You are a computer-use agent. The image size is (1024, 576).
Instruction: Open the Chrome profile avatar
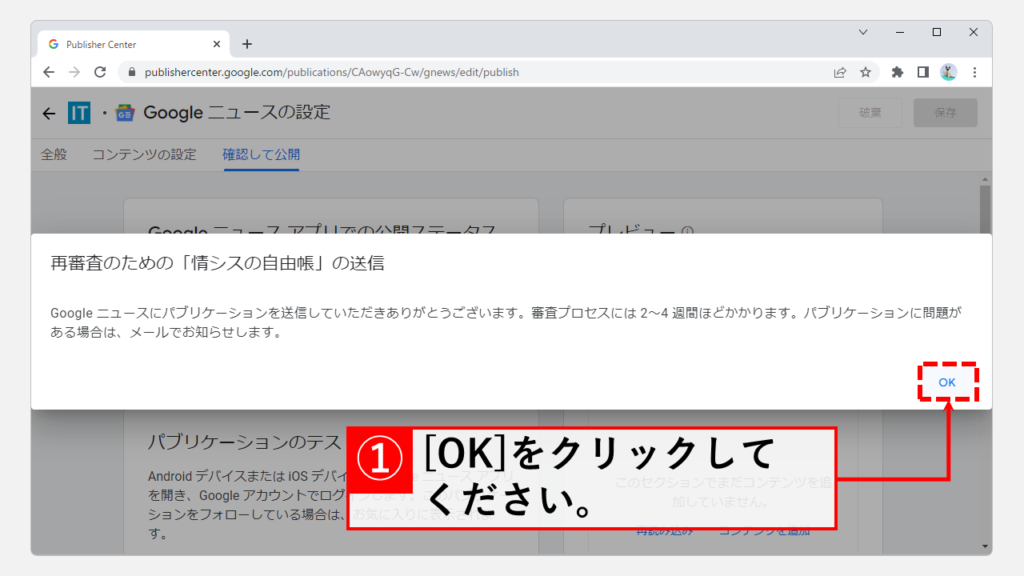point(948,72)
